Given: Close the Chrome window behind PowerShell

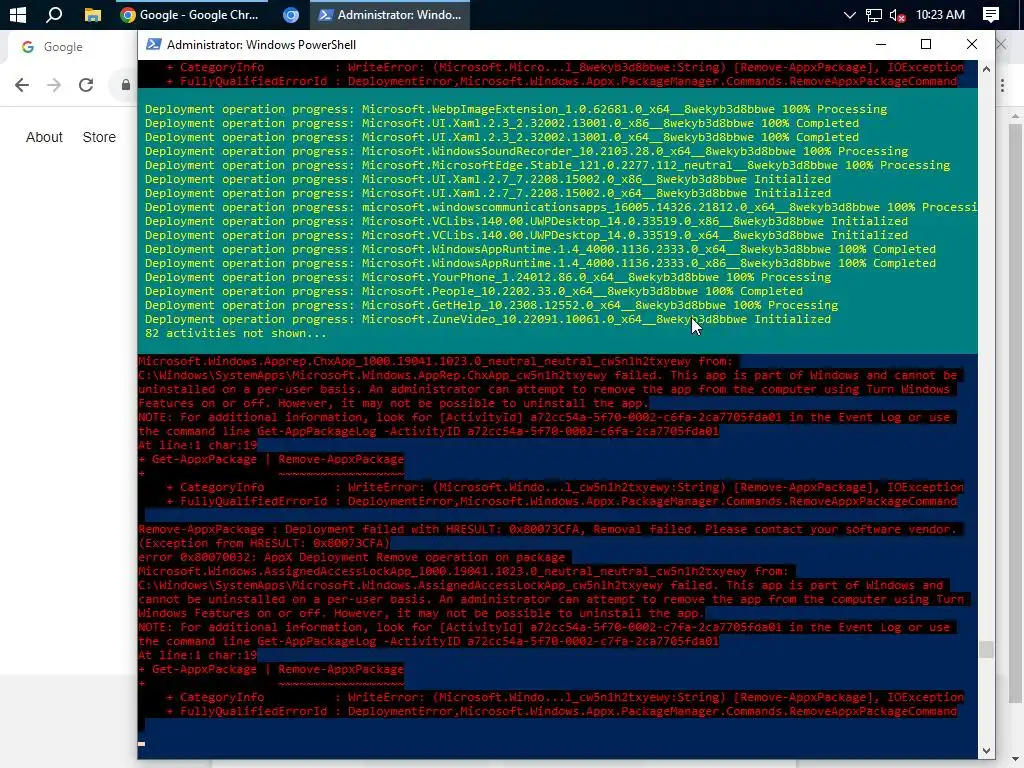Looking at the screenshot, I should tap(1002, 44).
